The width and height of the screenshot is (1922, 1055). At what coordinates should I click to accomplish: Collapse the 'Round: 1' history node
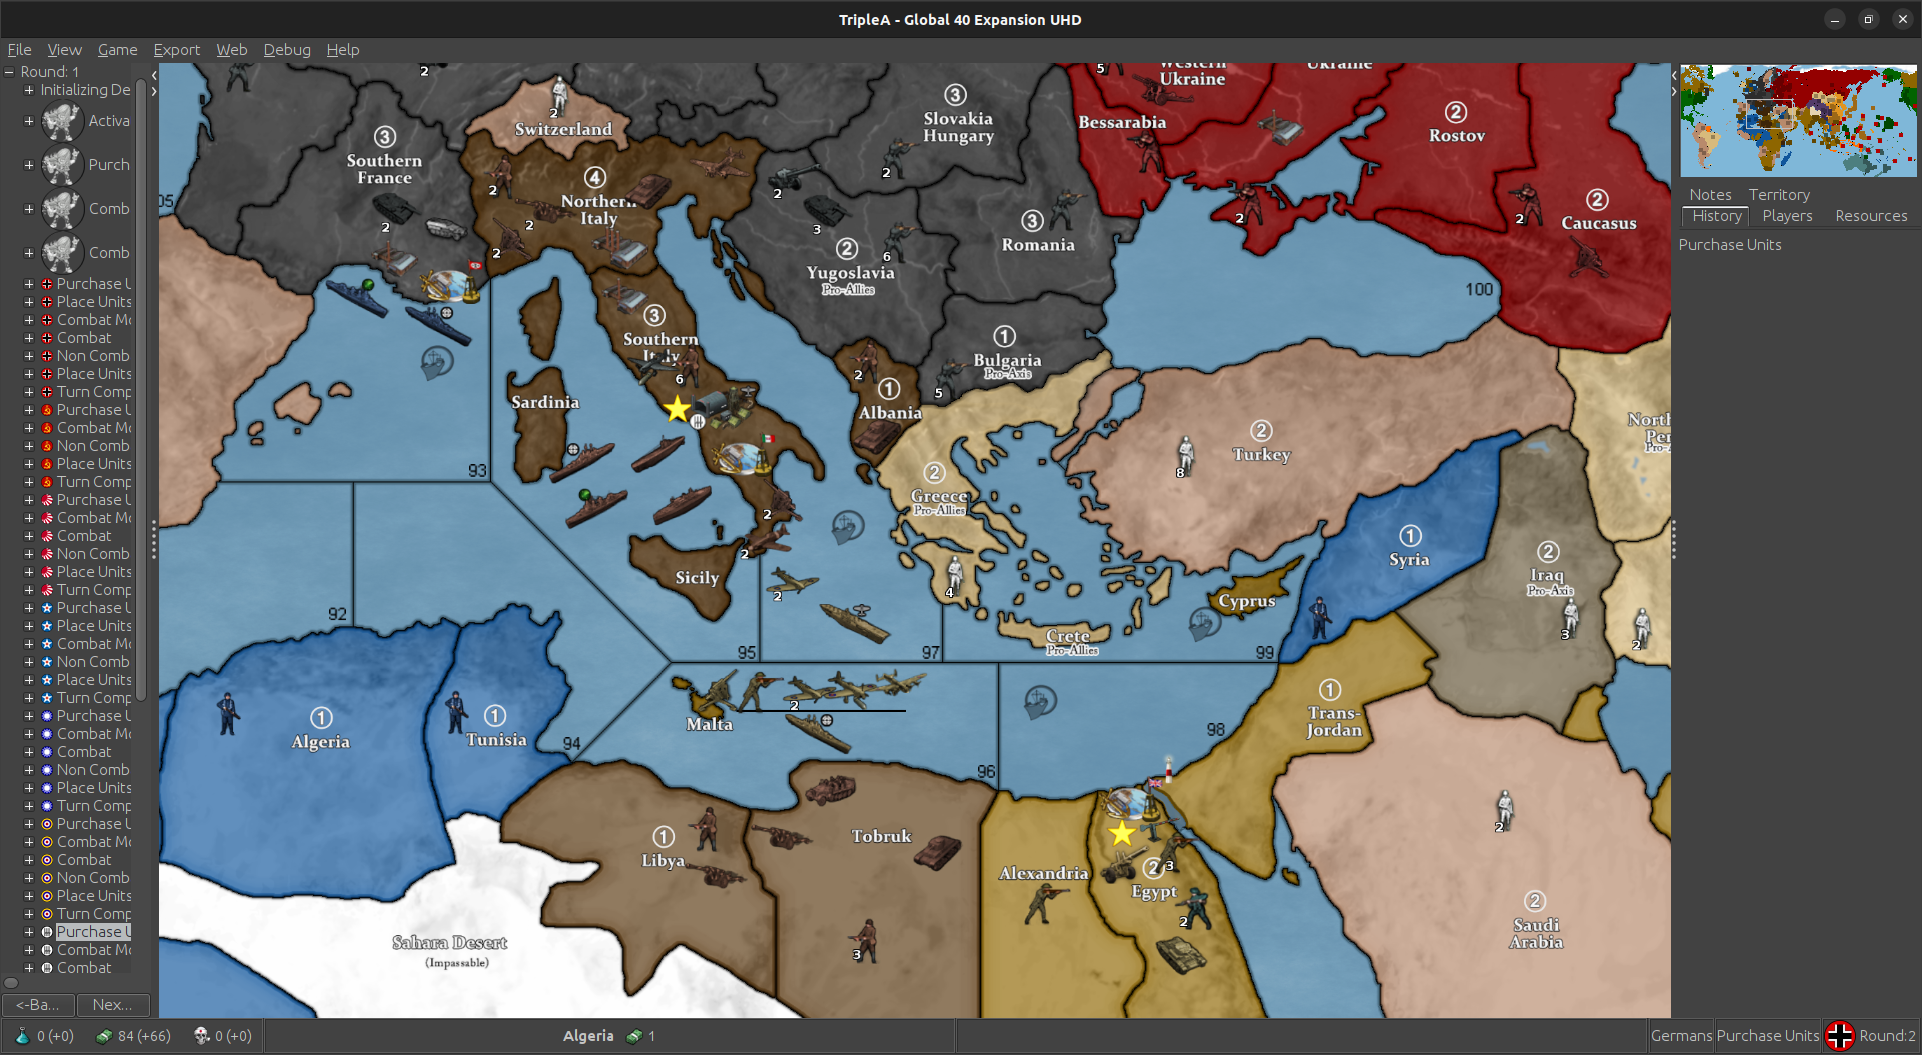tap(9, 72)
